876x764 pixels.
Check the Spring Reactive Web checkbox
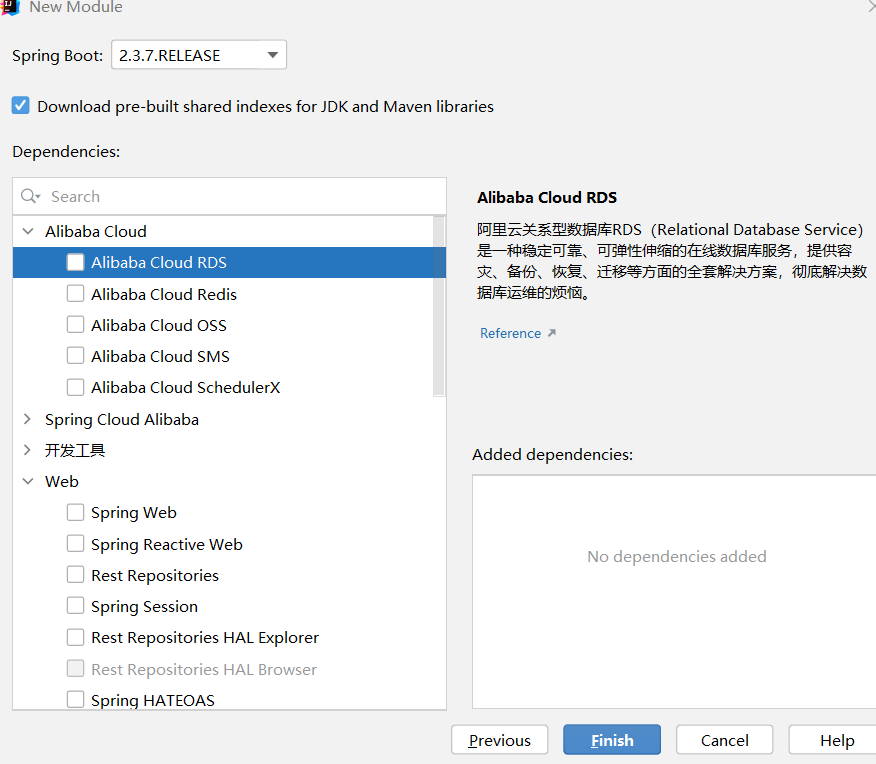pyautogui.click(x=75, y=543)
